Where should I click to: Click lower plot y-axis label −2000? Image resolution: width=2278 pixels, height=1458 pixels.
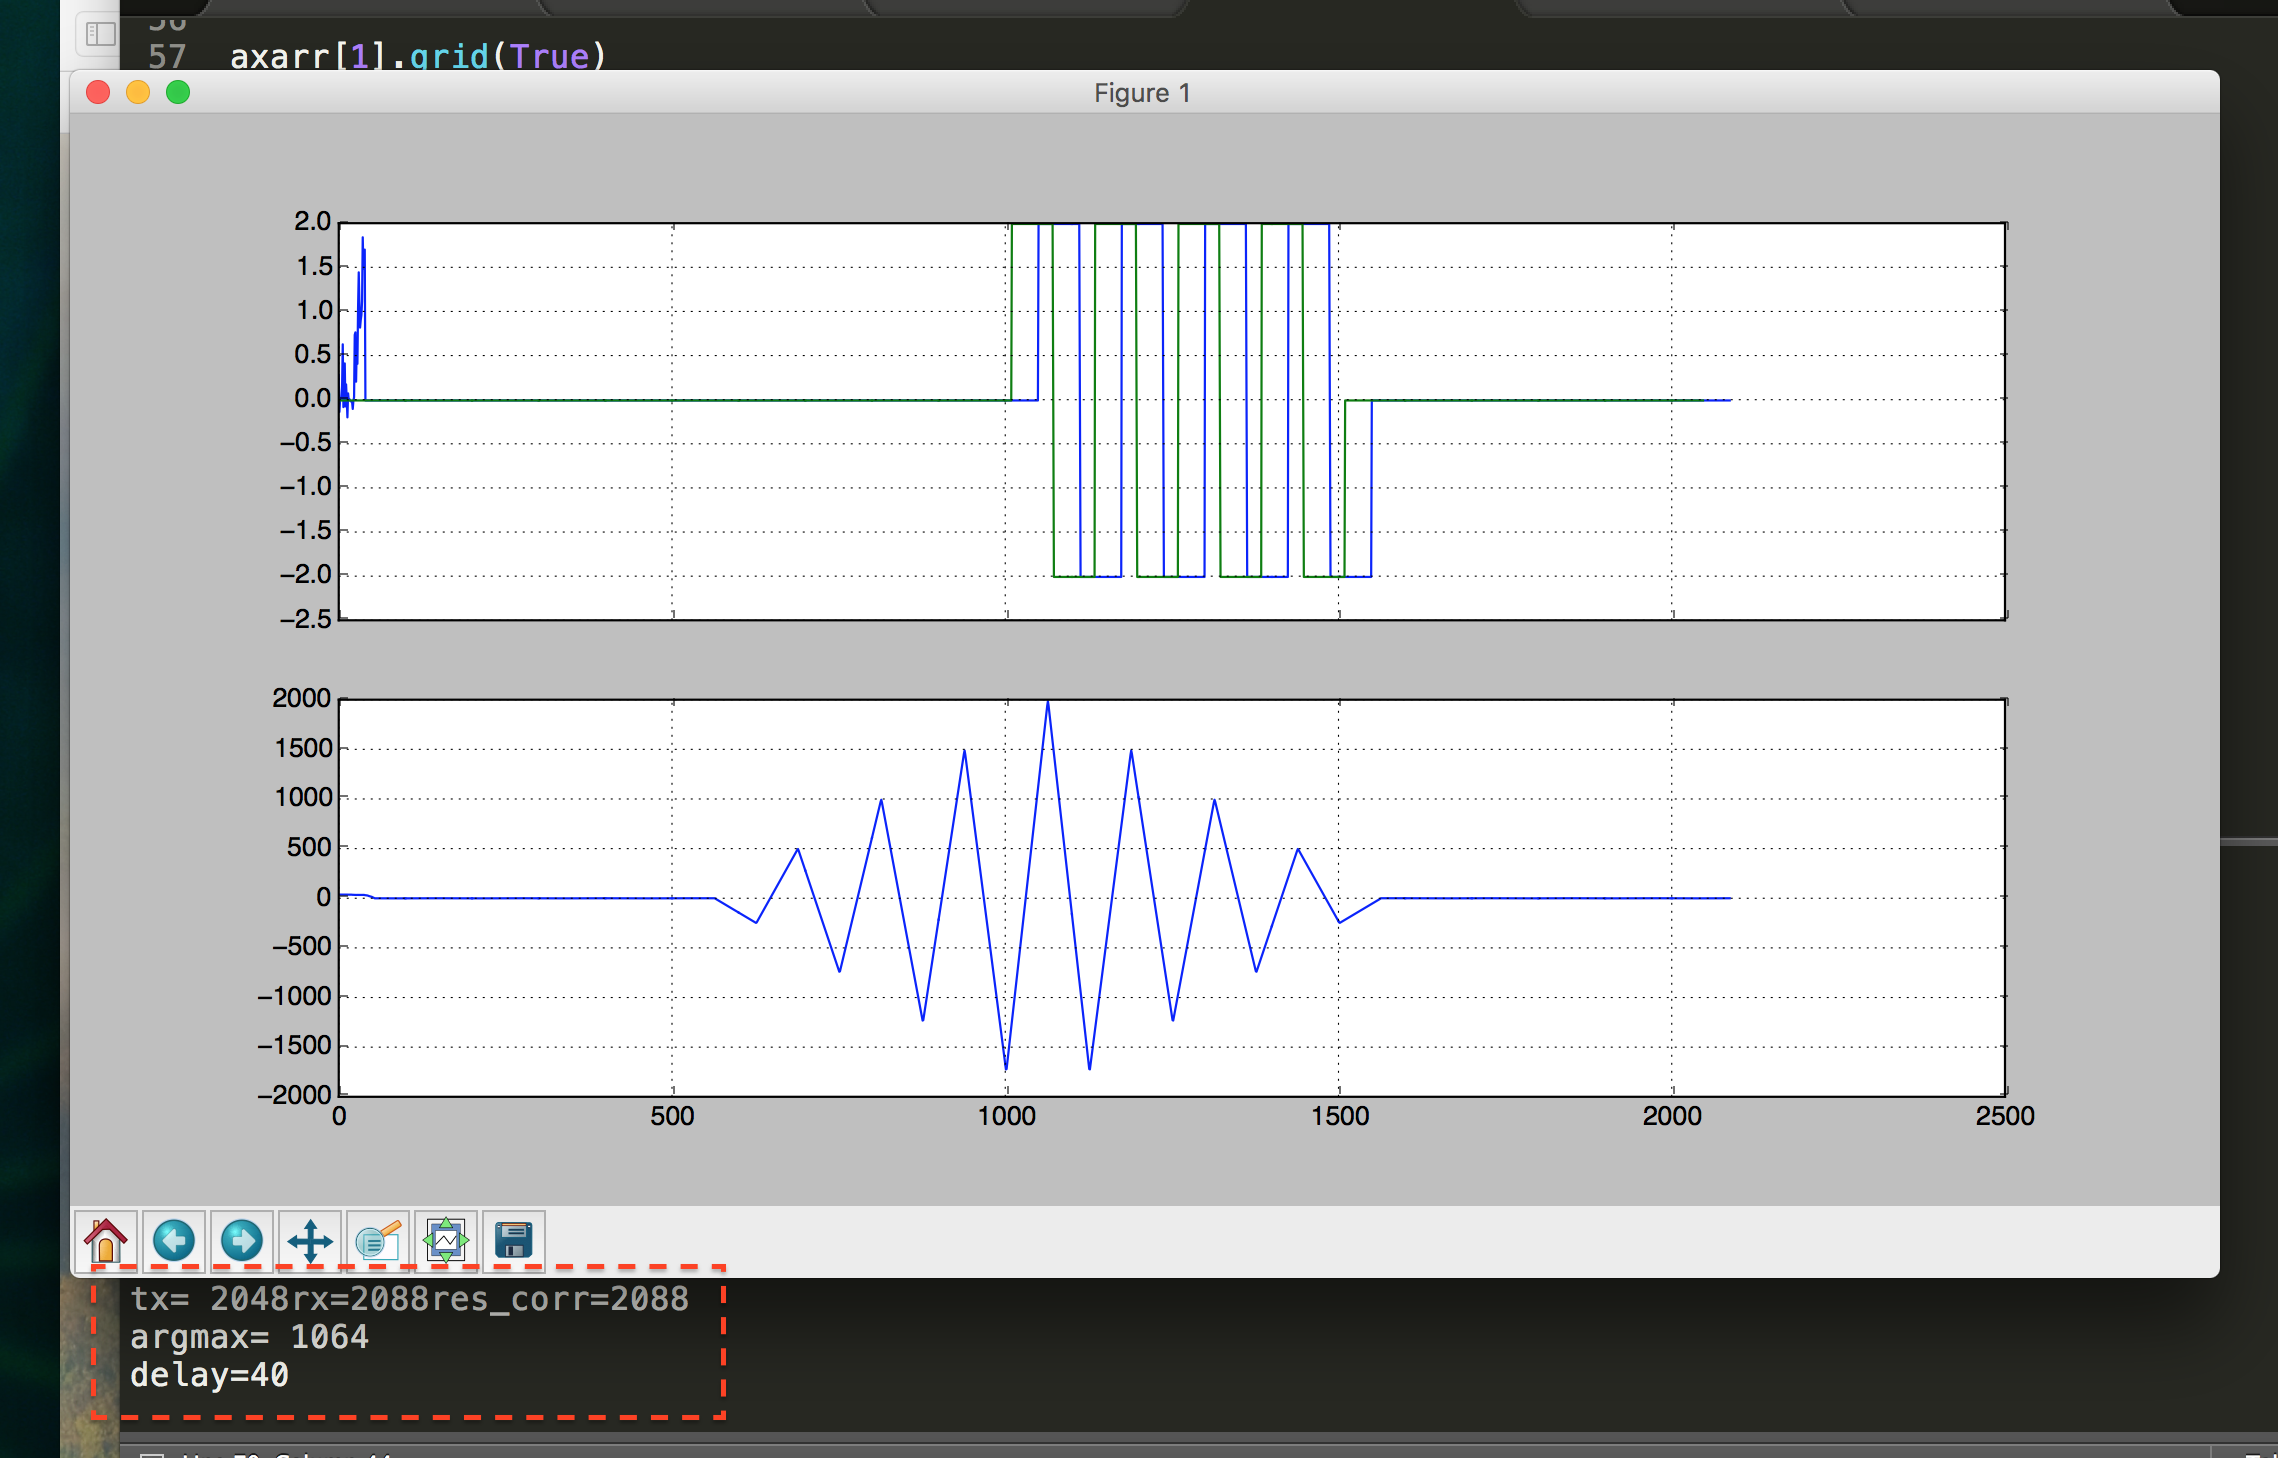coord(294,1095)
